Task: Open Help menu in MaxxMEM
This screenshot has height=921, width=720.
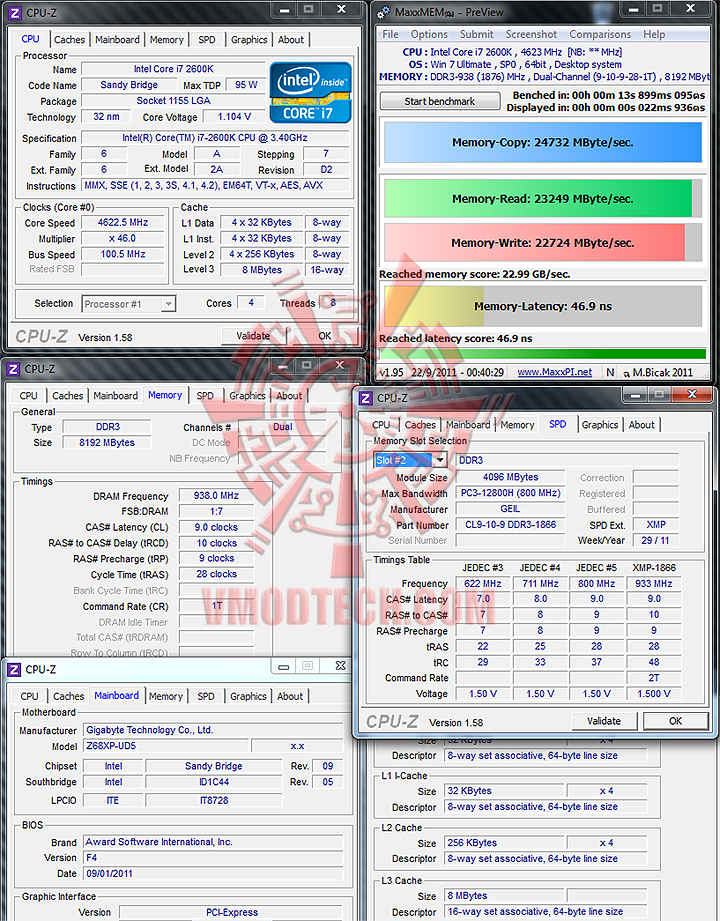Action: (x=654, y=34)
